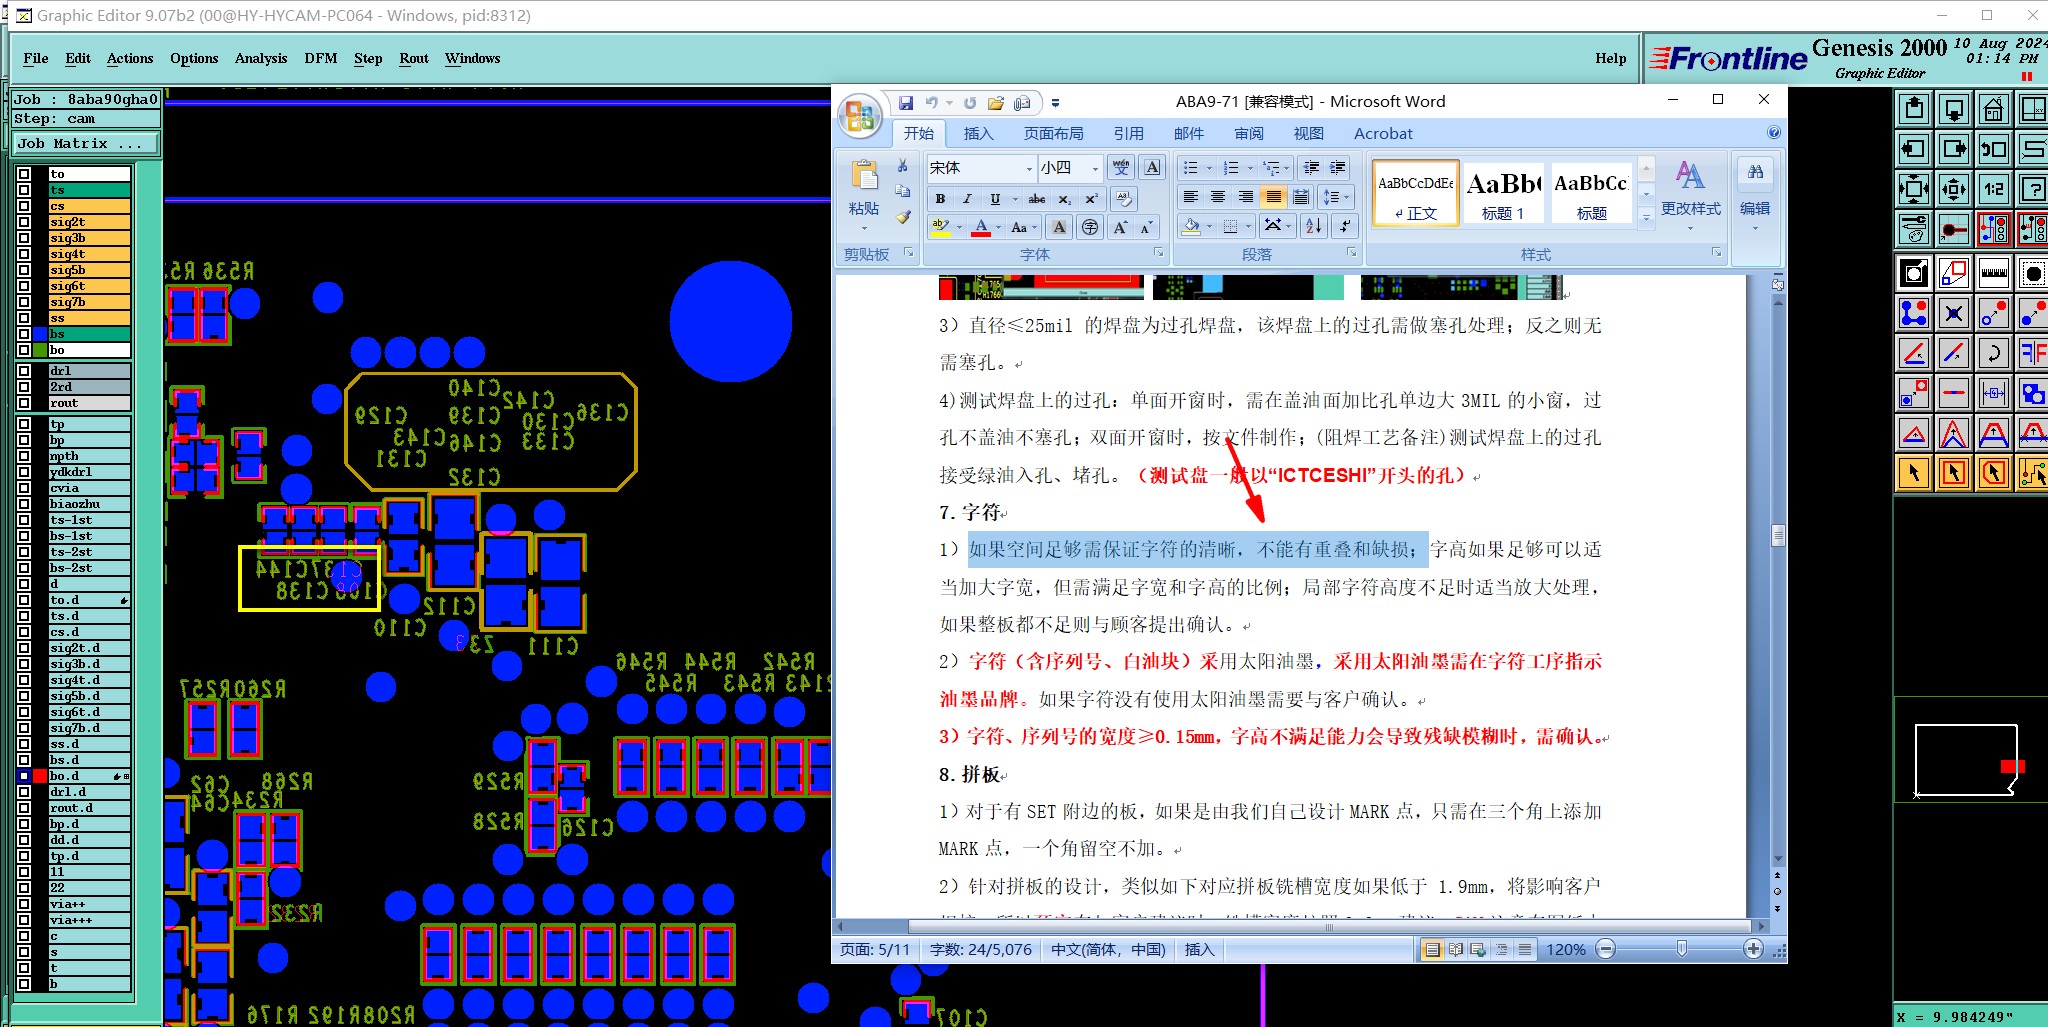Toggle justify alignment in Word paragraph group
Image resolution: width=2048 pixels, height=1027 pixels.
[1273, 197]
